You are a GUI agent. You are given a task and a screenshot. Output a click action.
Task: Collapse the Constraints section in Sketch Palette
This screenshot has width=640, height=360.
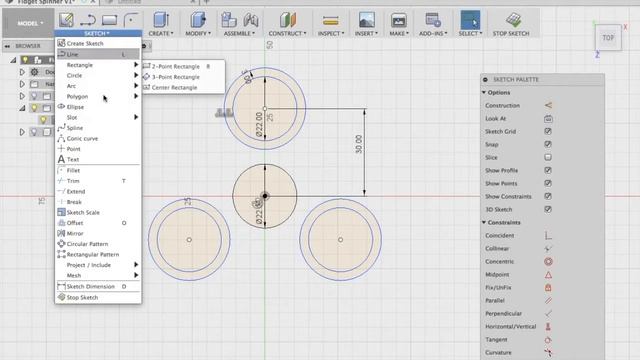click(x=484, y=222)
